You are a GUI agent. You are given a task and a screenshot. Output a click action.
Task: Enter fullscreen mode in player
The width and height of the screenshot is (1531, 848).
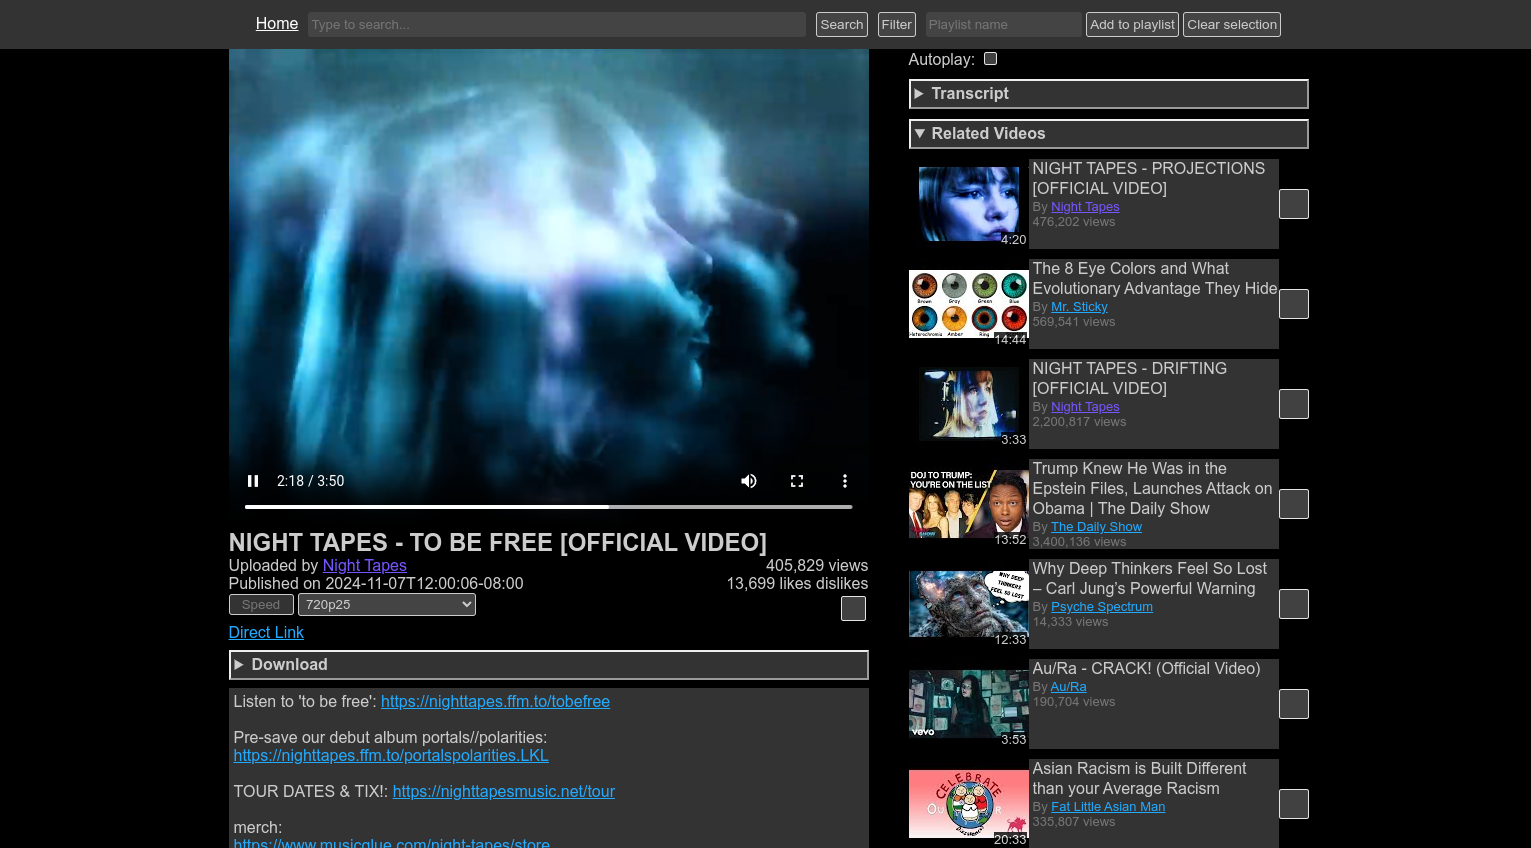797,481
